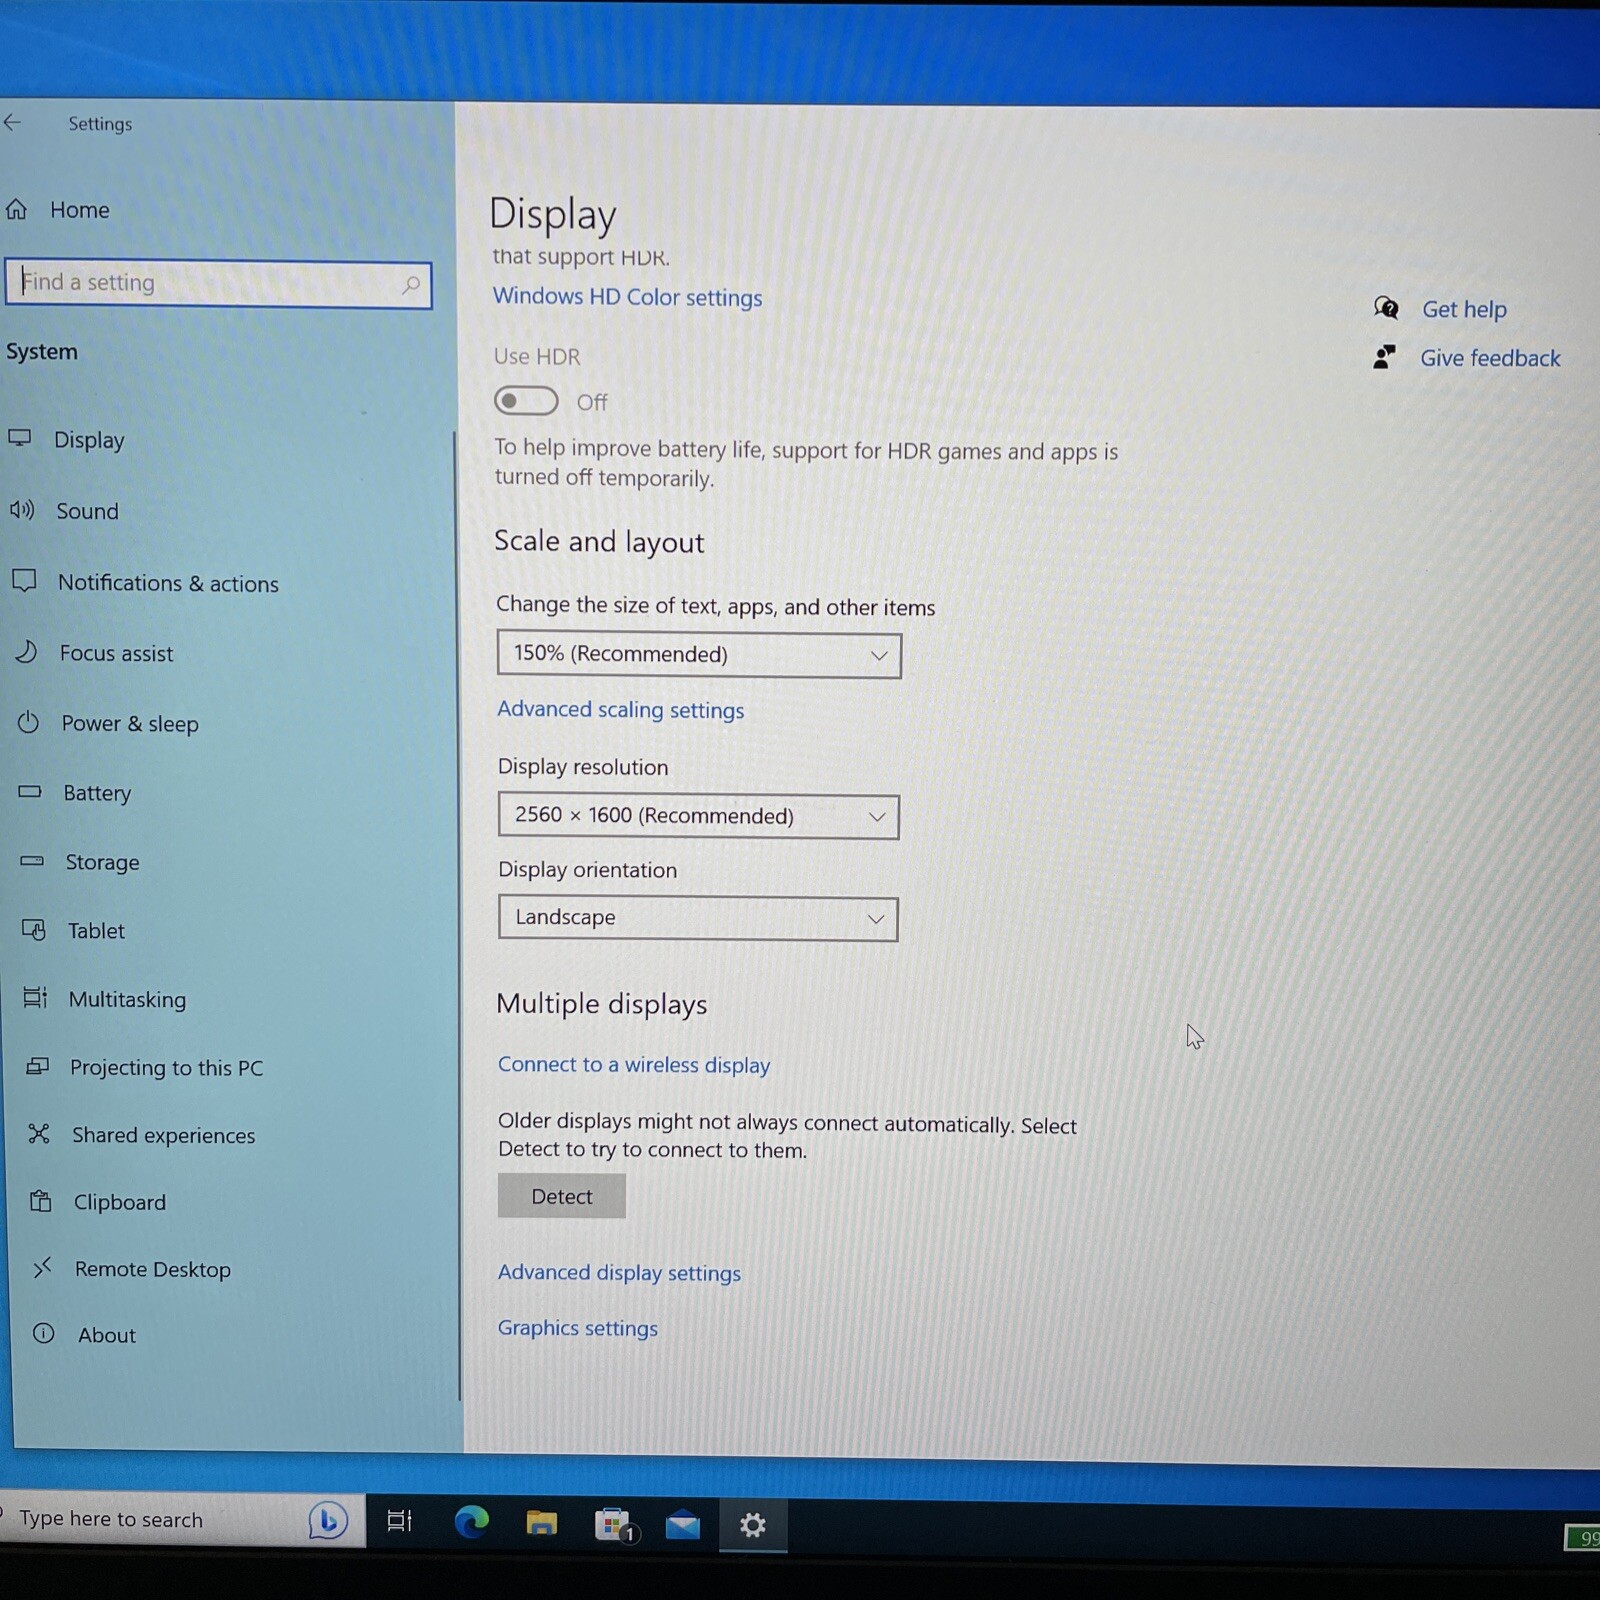
Task: Select the Sound speaker icon
Action: click(x=22, y=510)
